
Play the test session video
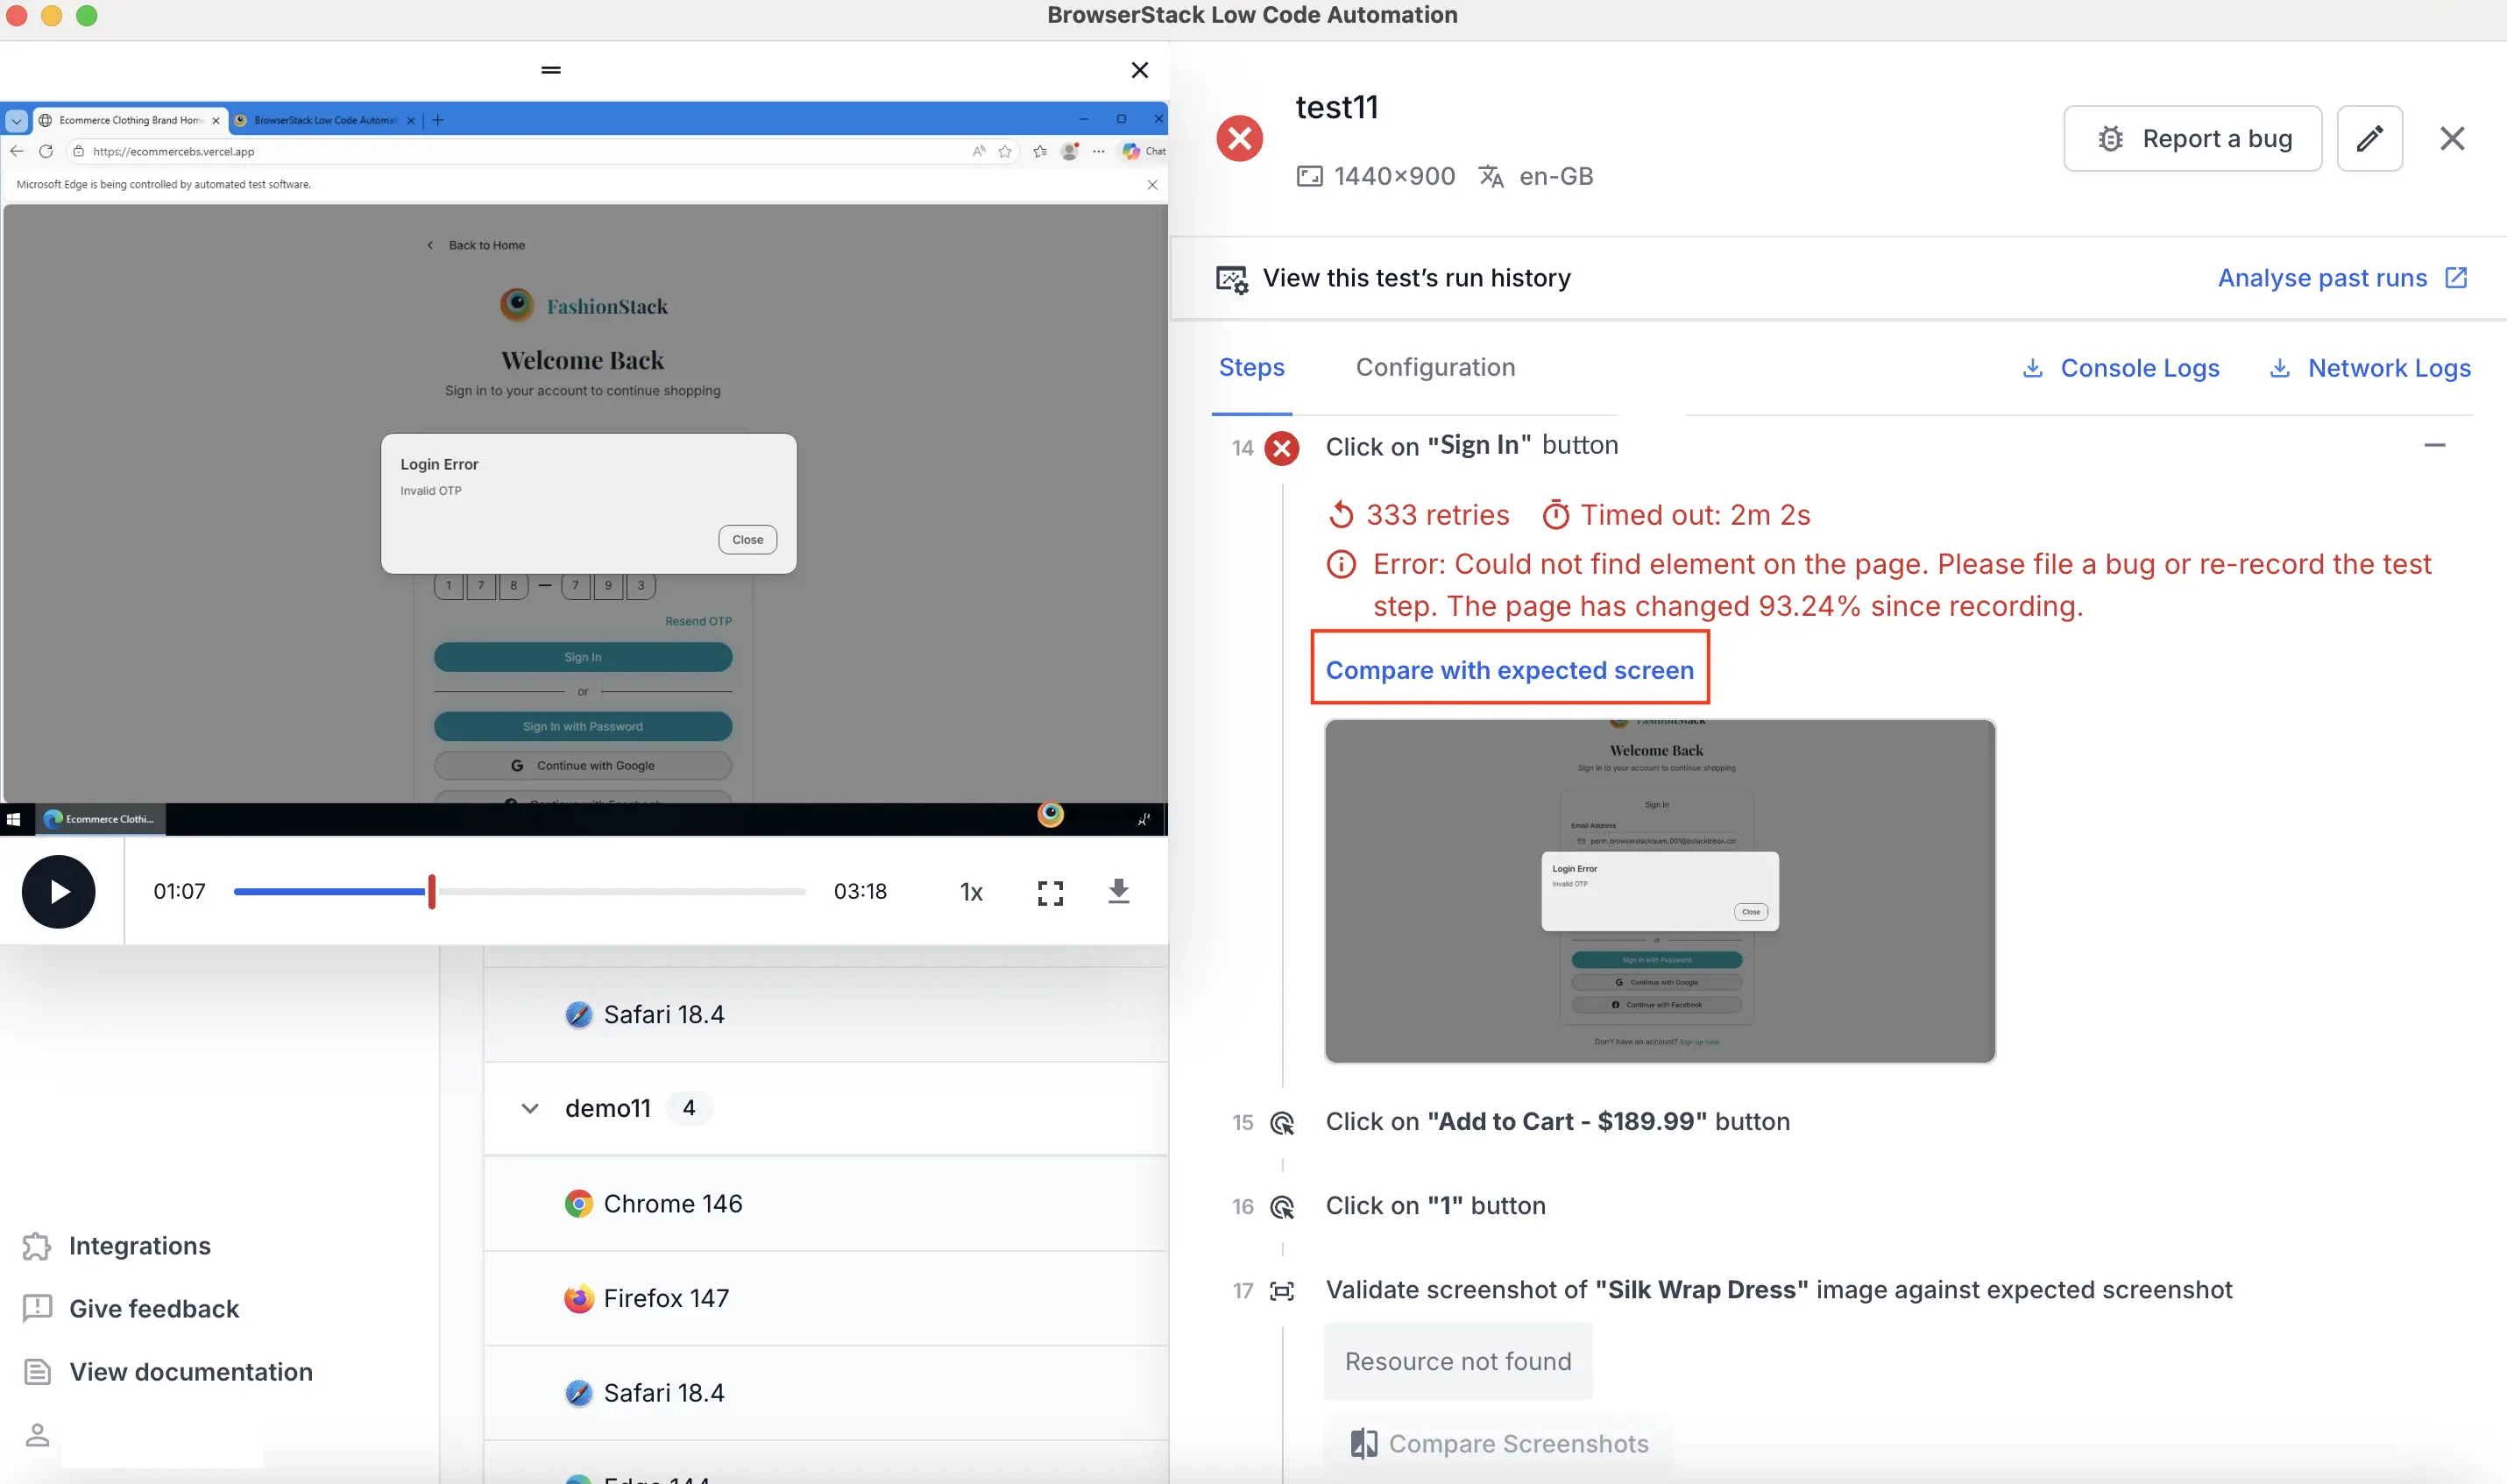[59, 891]
